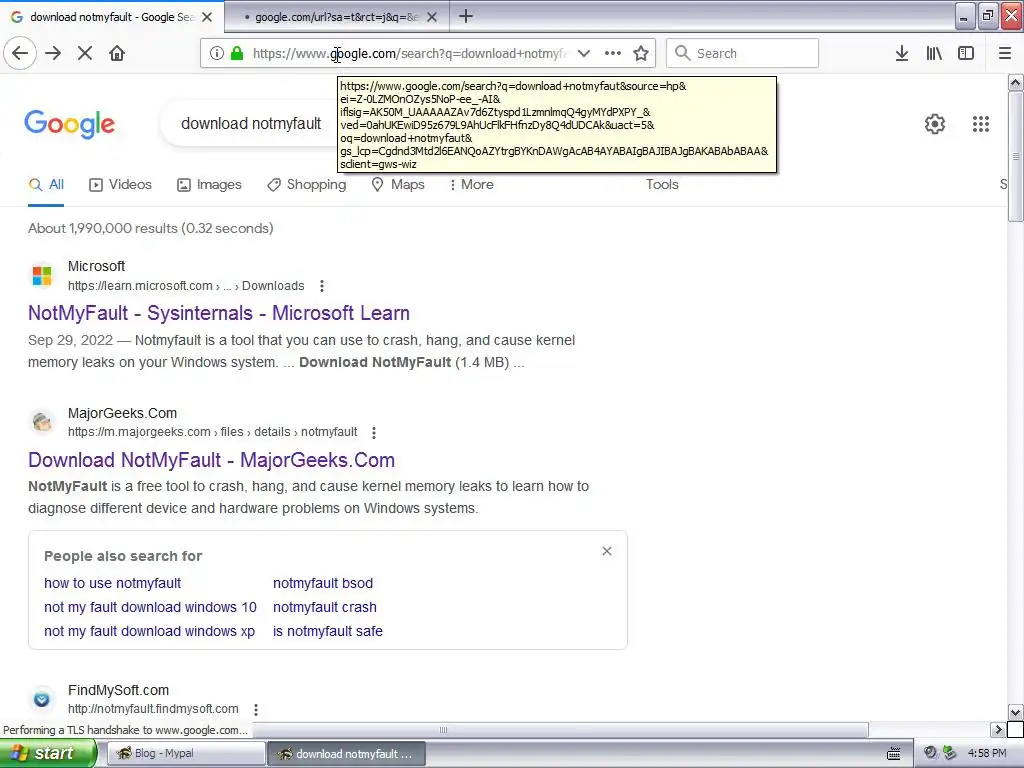
Task: Click the Microsoft favicon in results
Action: click(x=42, y=276)
